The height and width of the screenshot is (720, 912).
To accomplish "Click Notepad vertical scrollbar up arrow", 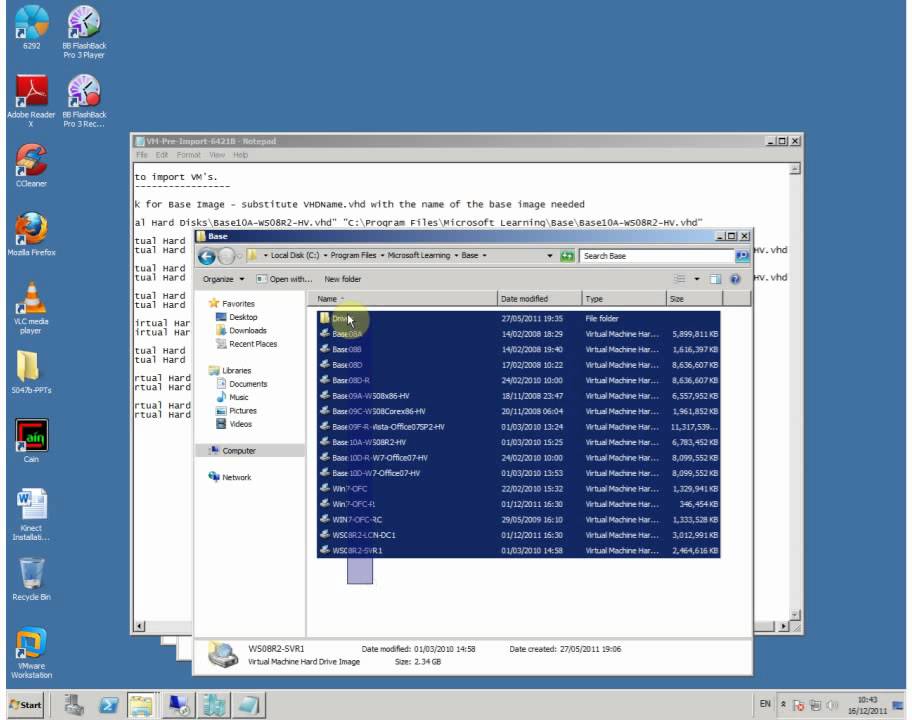I will (x=795, y=169).
